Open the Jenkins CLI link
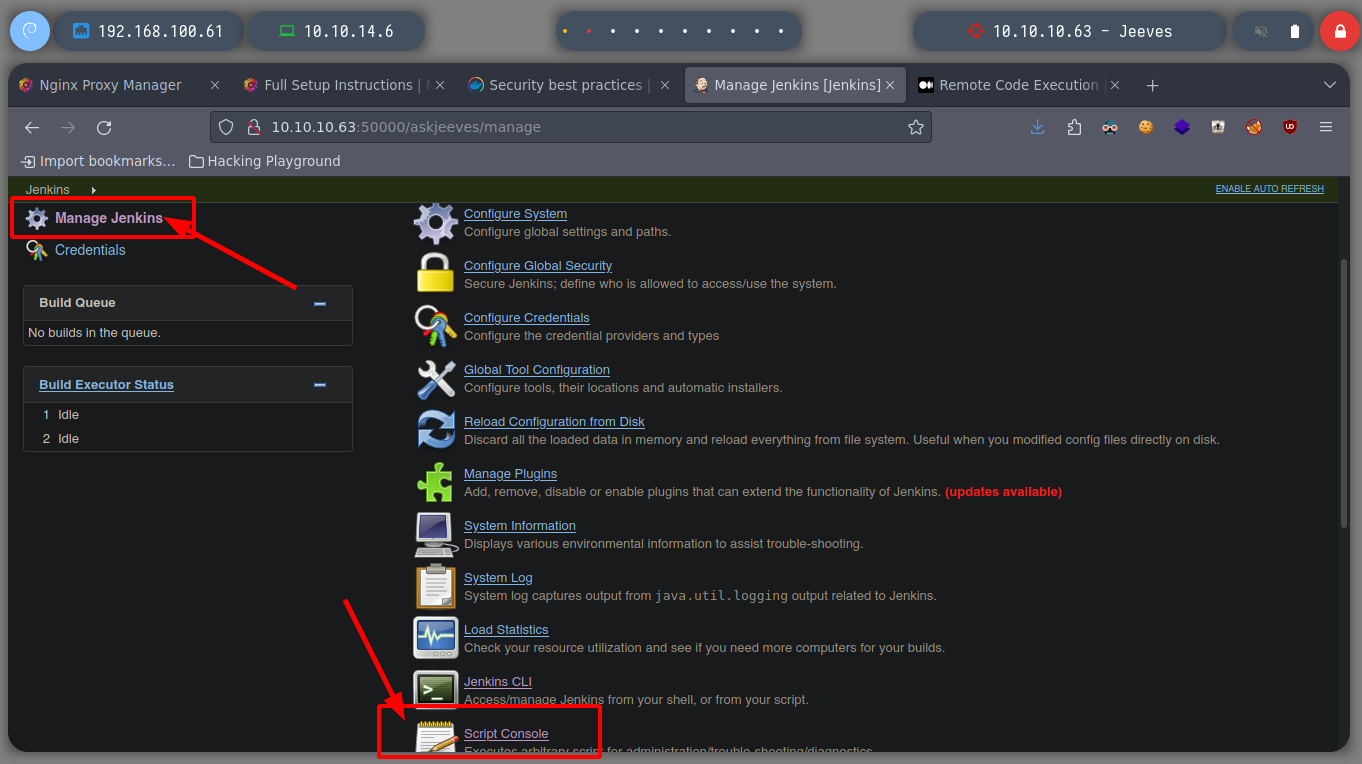The height and width of the screenshot is (764, 1362). [x=498, y=682]
